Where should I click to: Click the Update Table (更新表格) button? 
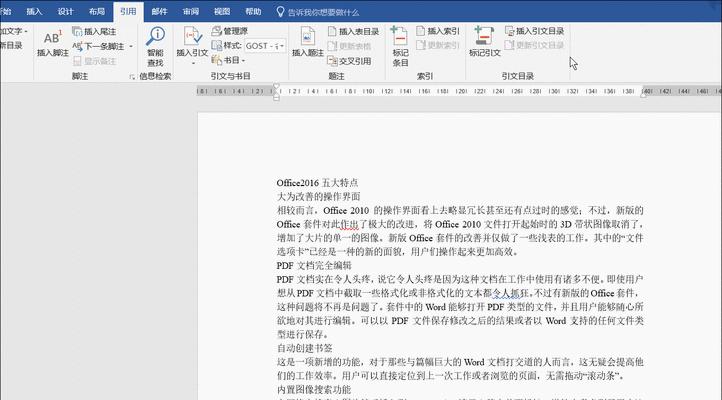tap(349, 46)
